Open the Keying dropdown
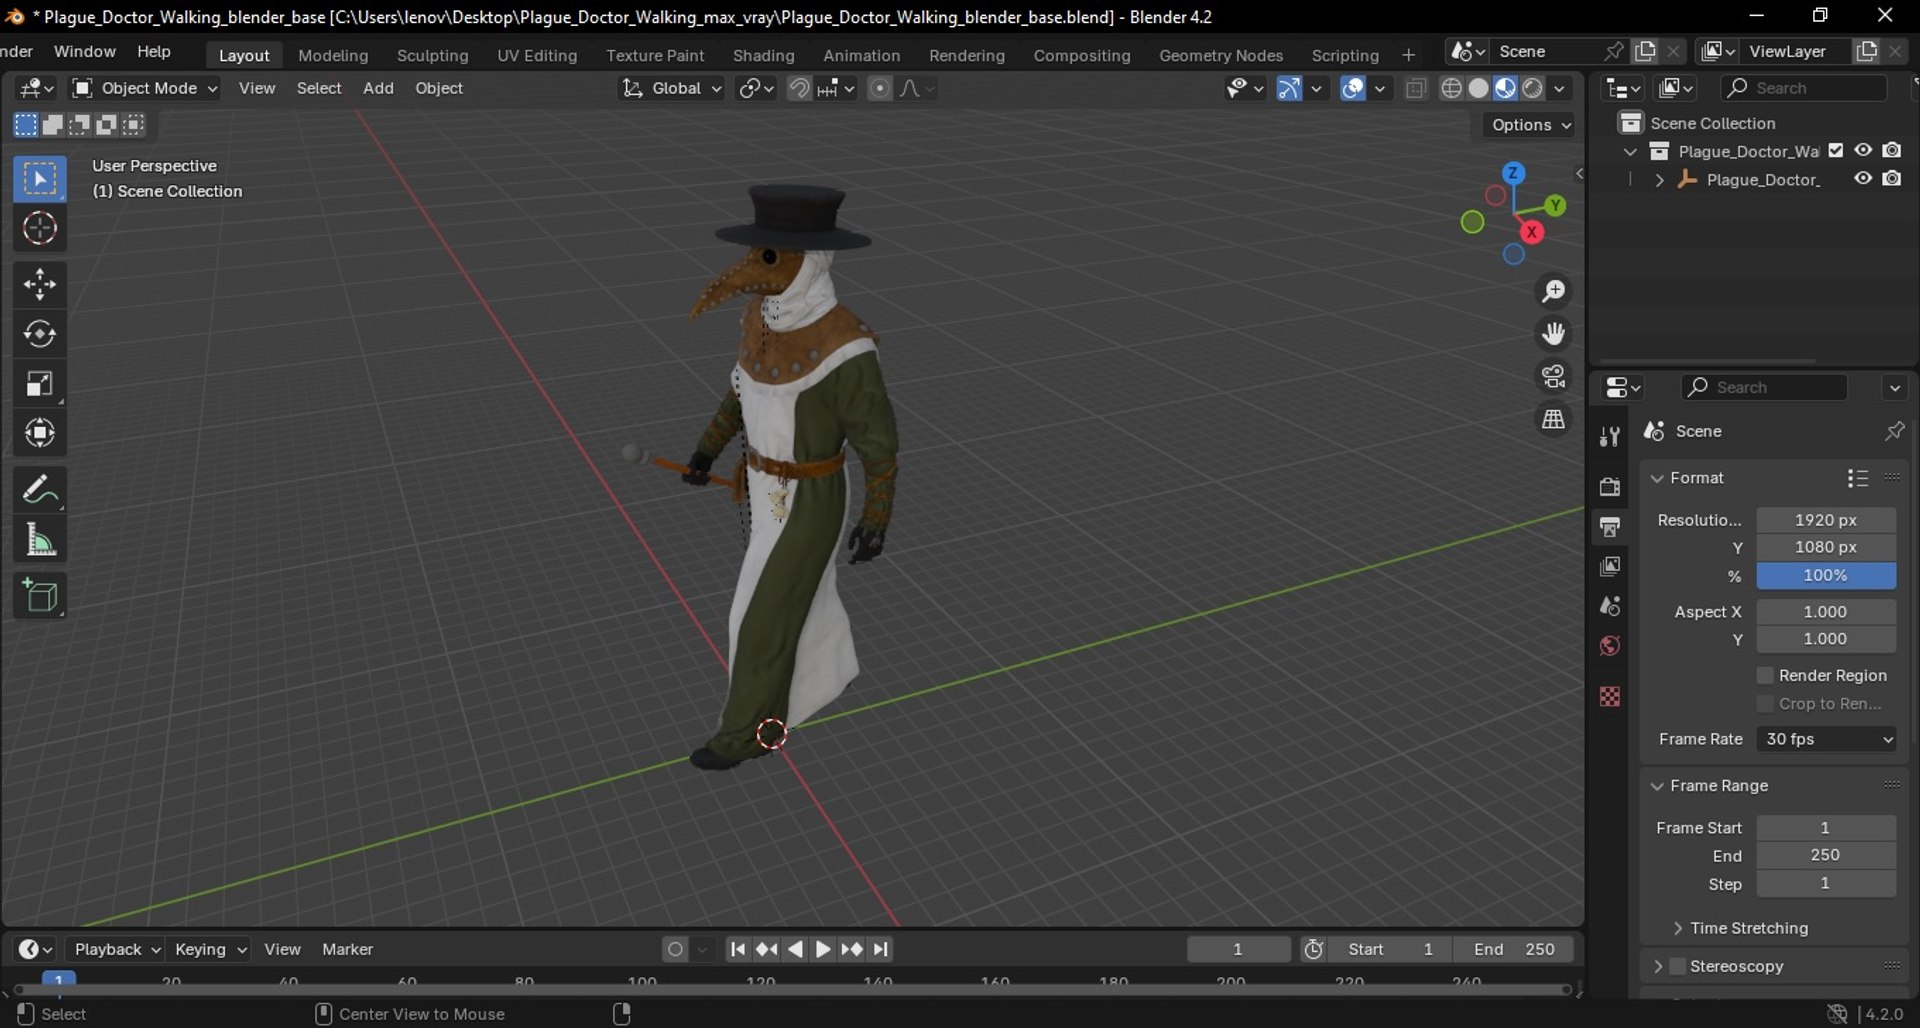This screenshot has width=1920, height=1028. (210, 949)
